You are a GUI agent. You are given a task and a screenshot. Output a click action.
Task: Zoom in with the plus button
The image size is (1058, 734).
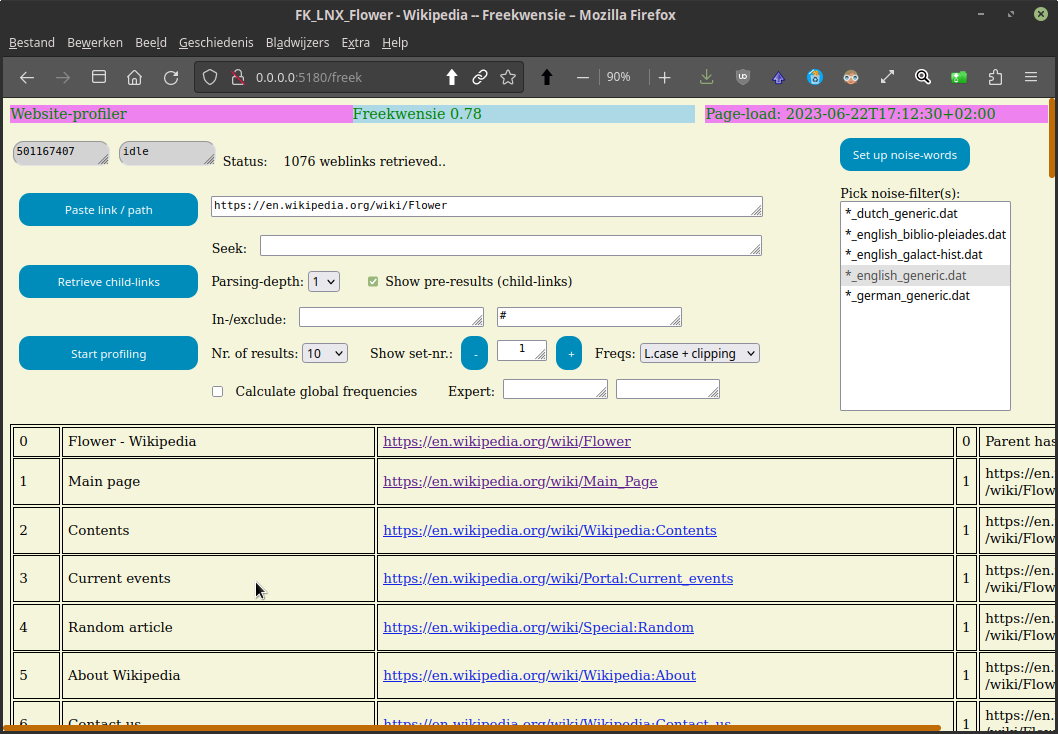[665, 78]
